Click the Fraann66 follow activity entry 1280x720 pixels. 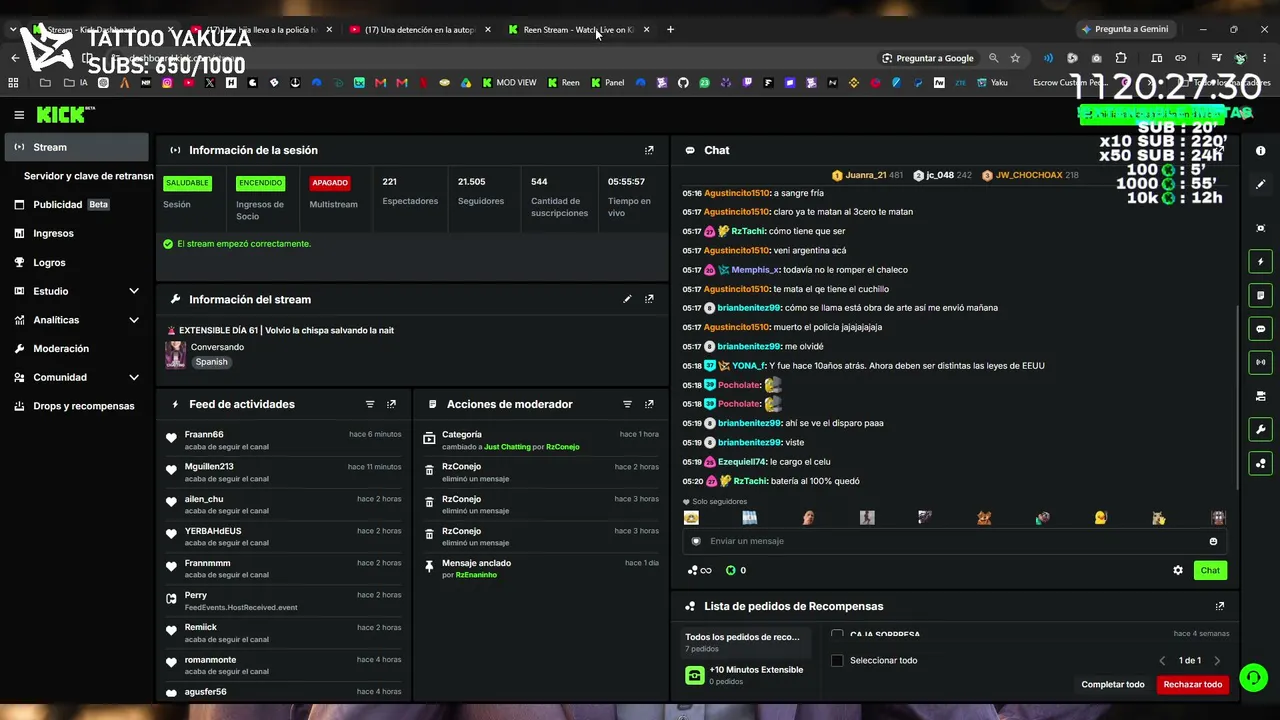(283, 440)
